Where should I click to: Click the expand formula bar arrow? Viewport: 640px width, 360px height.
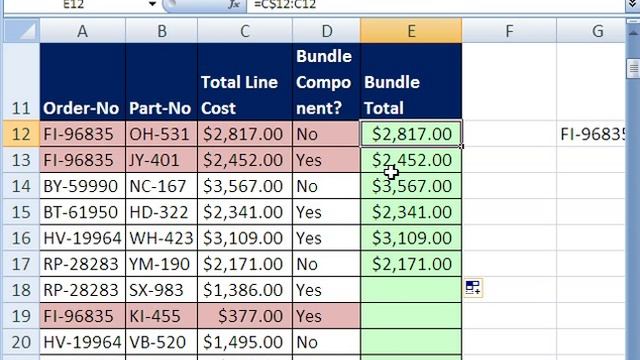(x=632, y=4)
